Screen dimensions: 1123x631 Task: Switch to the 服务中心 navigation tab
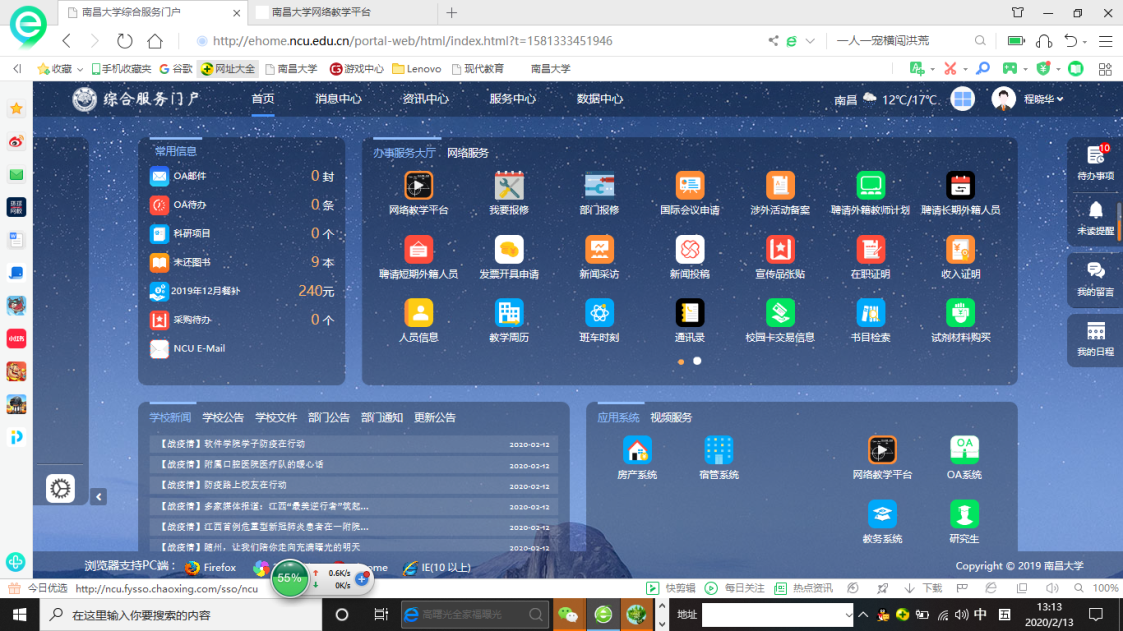pos(512,99)
